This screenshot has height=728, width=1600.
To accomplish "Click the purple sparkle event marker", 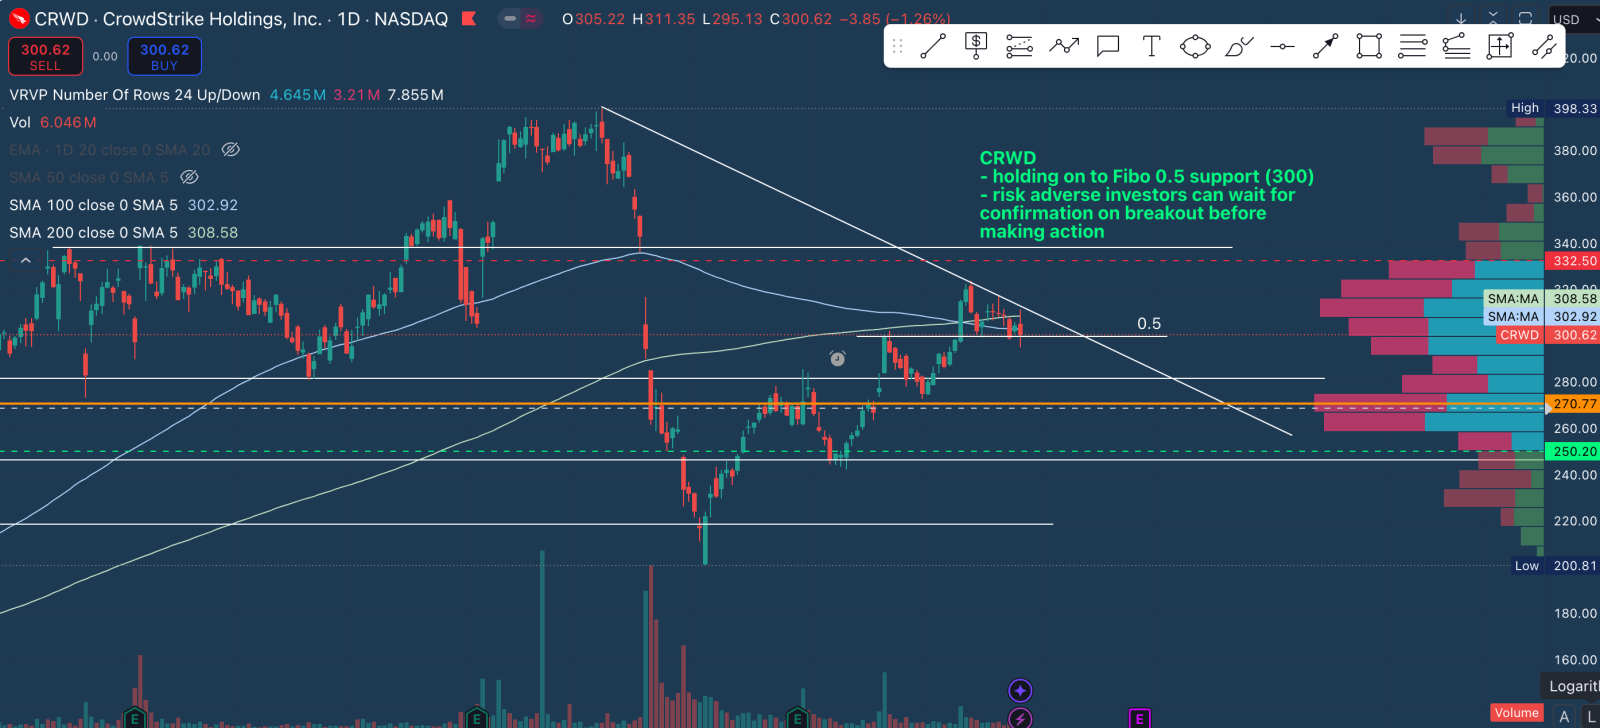I will pyautogui.click(x=1020, y=690).
